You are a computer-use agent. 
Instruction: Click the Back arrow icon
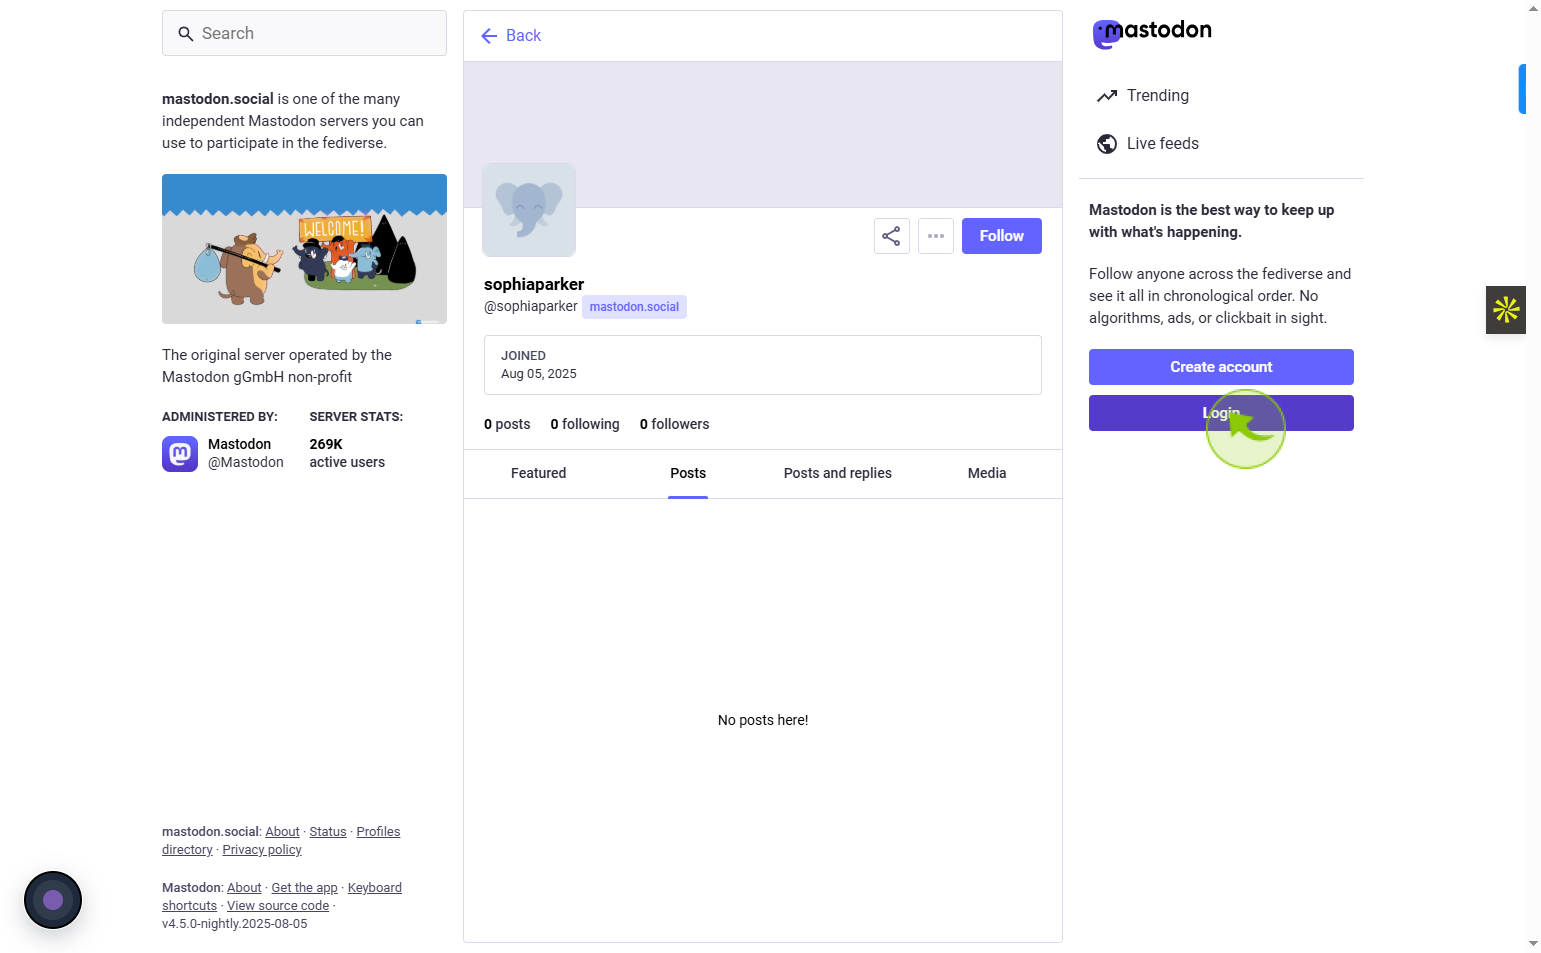(489, 36)
